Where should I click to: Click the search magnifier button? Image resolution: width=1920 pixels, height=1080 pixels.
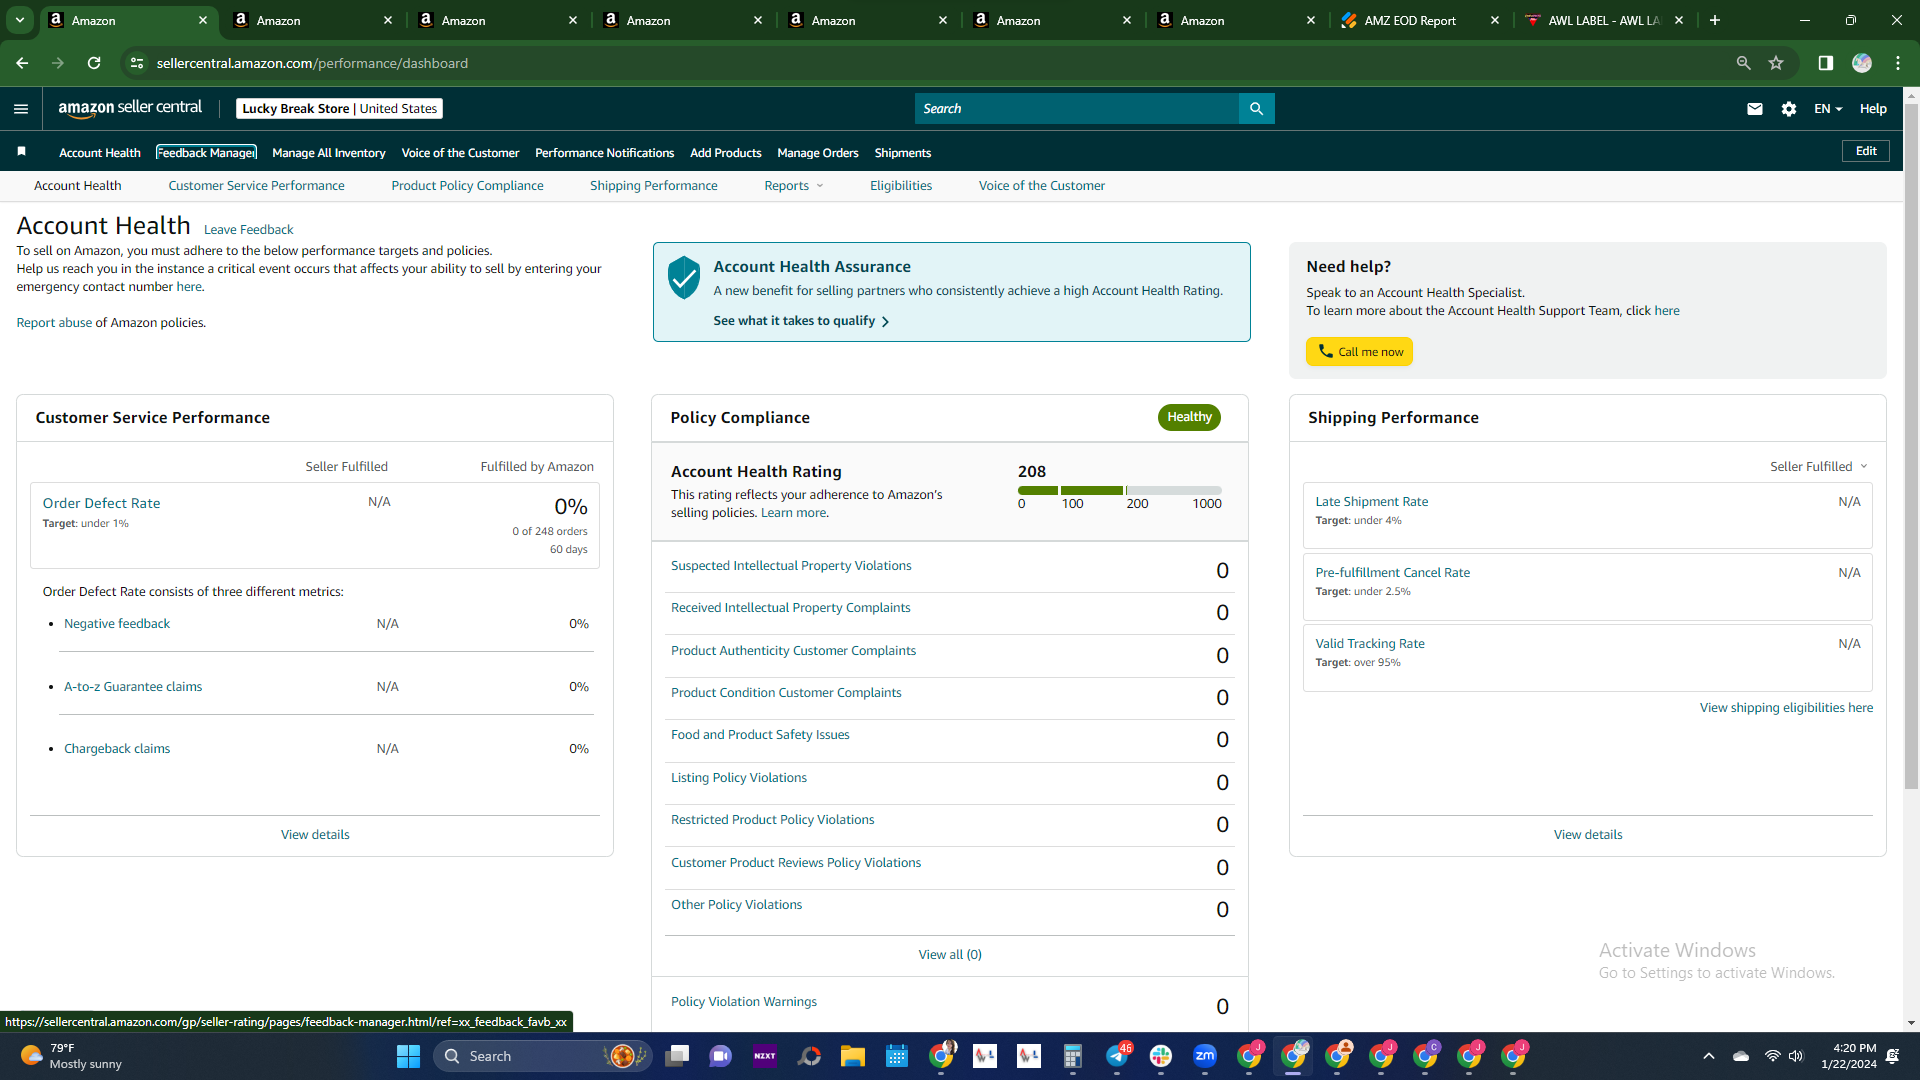pos(1256,108)
